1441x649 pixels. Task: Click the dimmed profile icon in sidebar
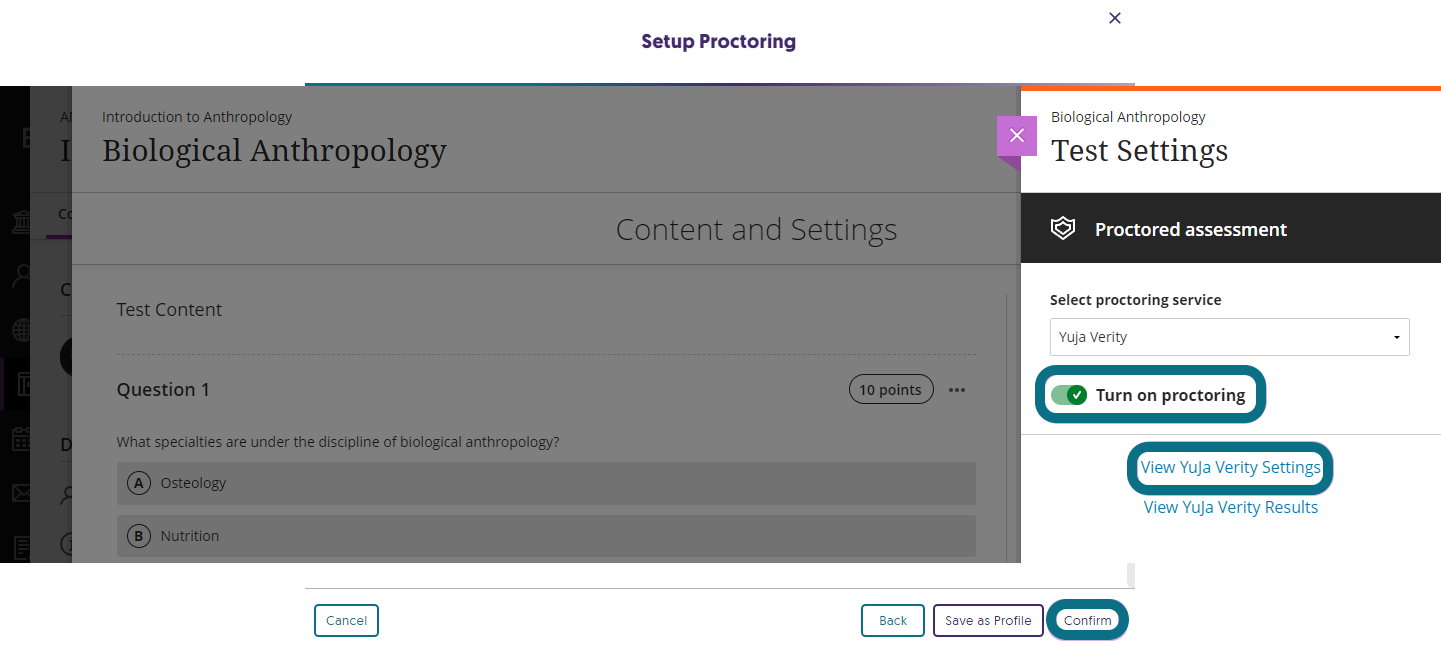(x=20, y=276)
